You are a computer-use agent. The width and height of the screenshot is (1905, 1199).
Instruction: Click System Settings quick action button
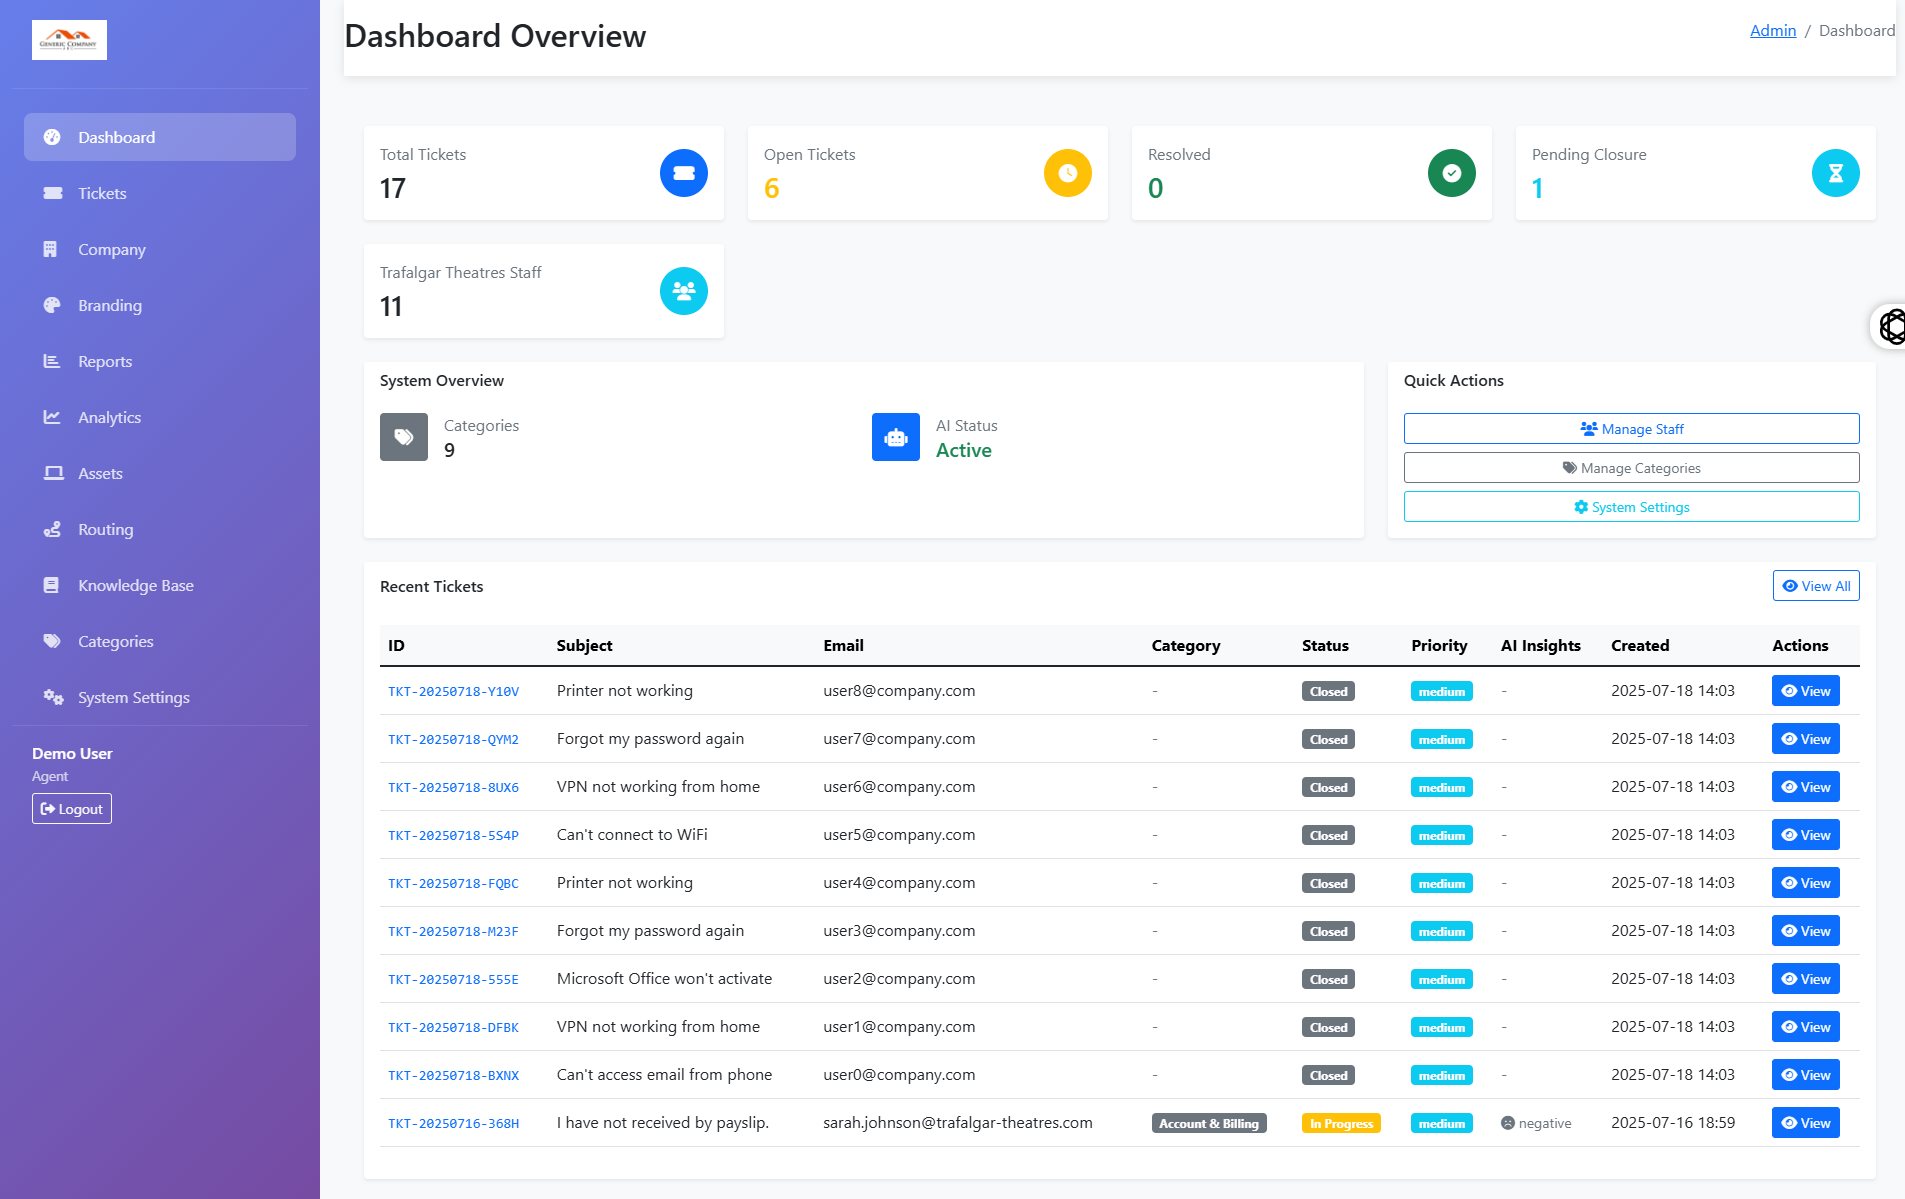coord(1631,506)
